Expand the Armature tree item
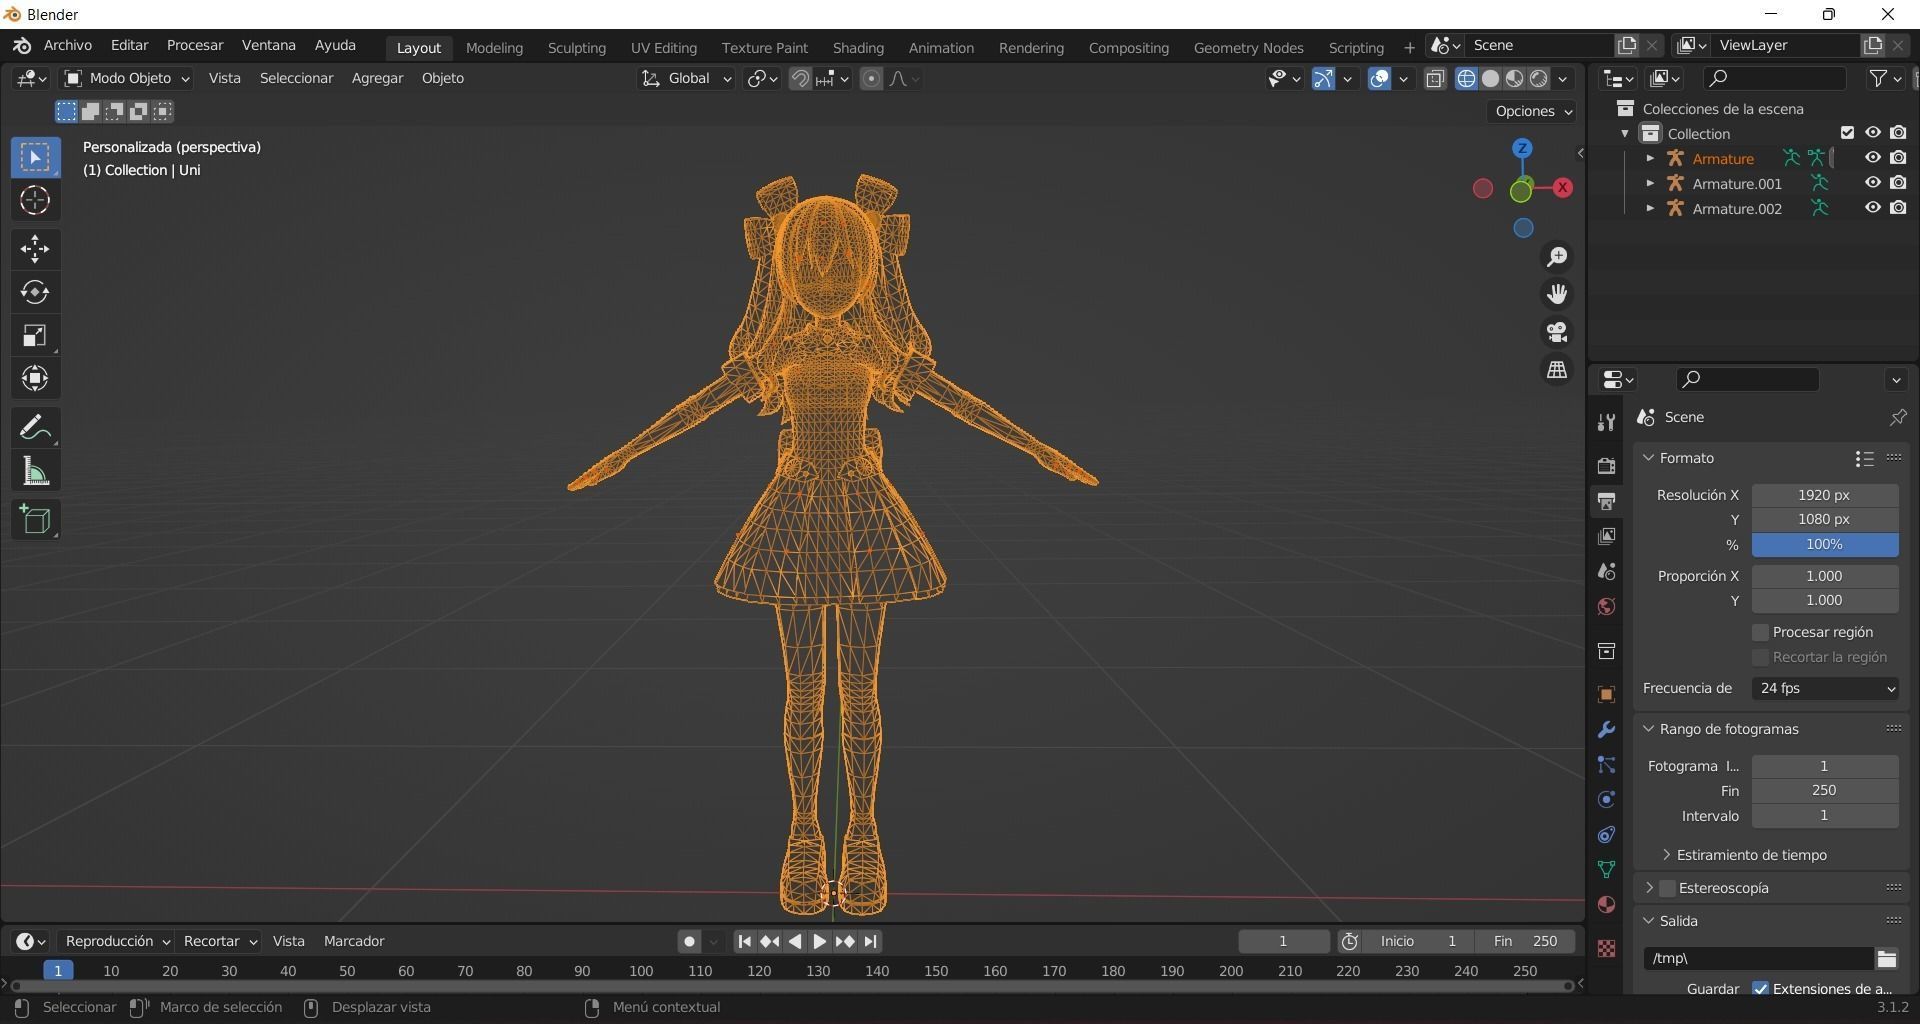 click(1650, 158)
